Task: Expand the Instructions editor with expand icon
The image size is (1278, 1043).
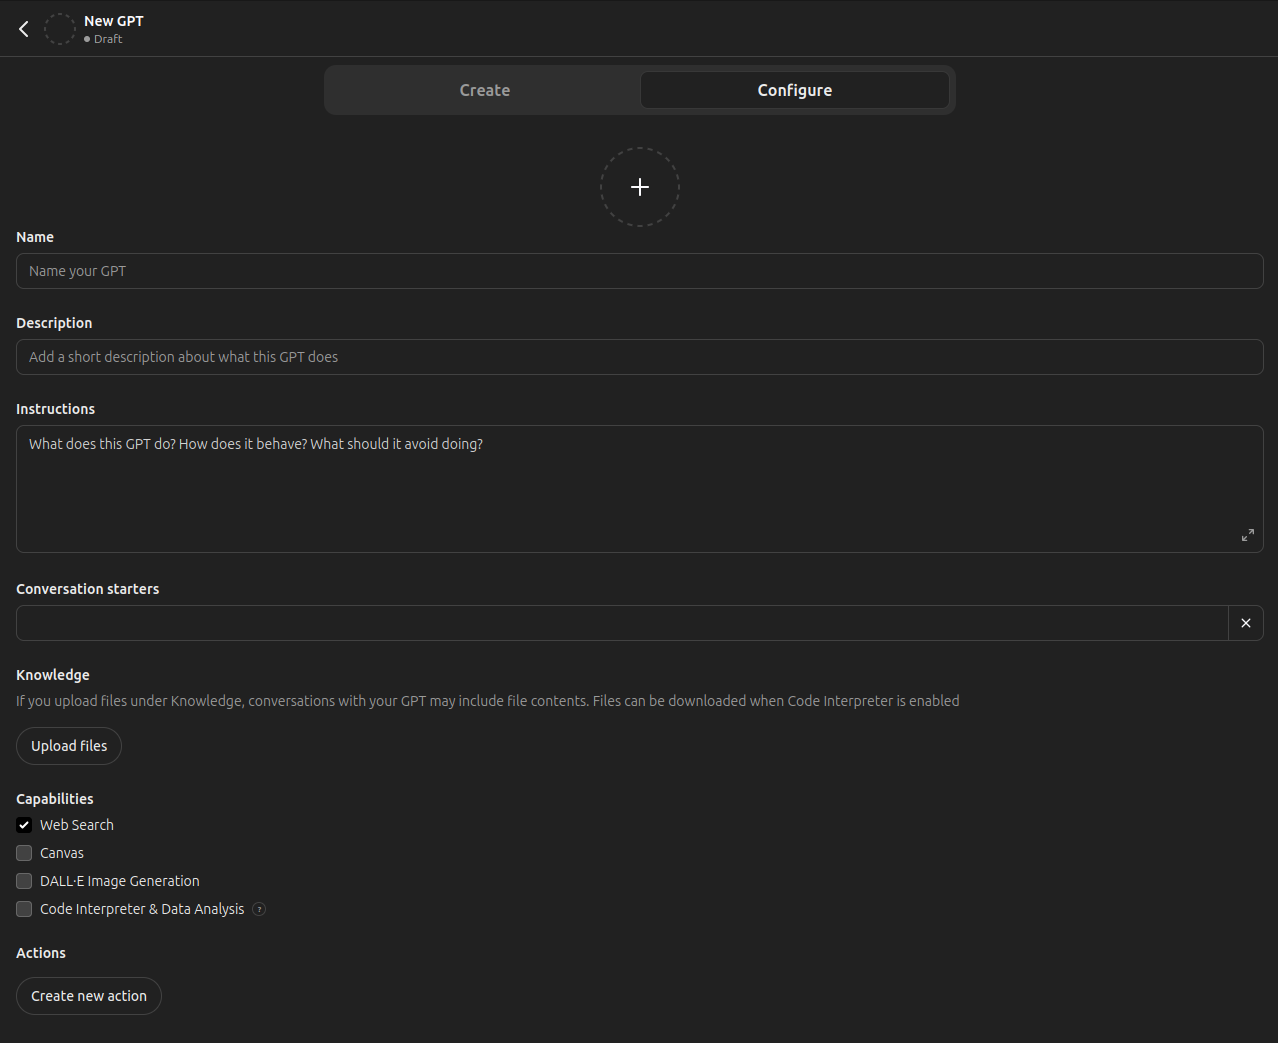Action: [x=1248, y=536]
